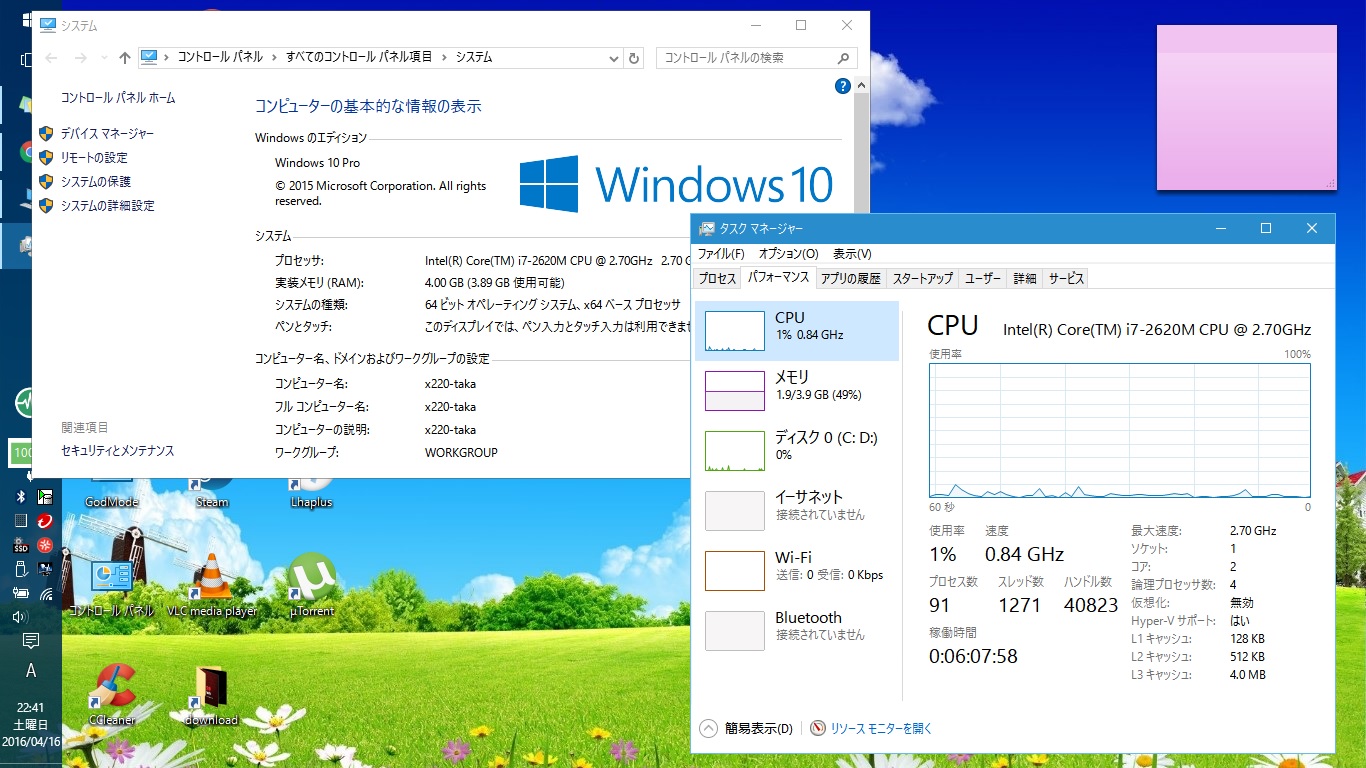The width and height of the screenshot is (1366, 768).
Task: Open セキュリティとメンテナンス link
Action: point(118,451)
